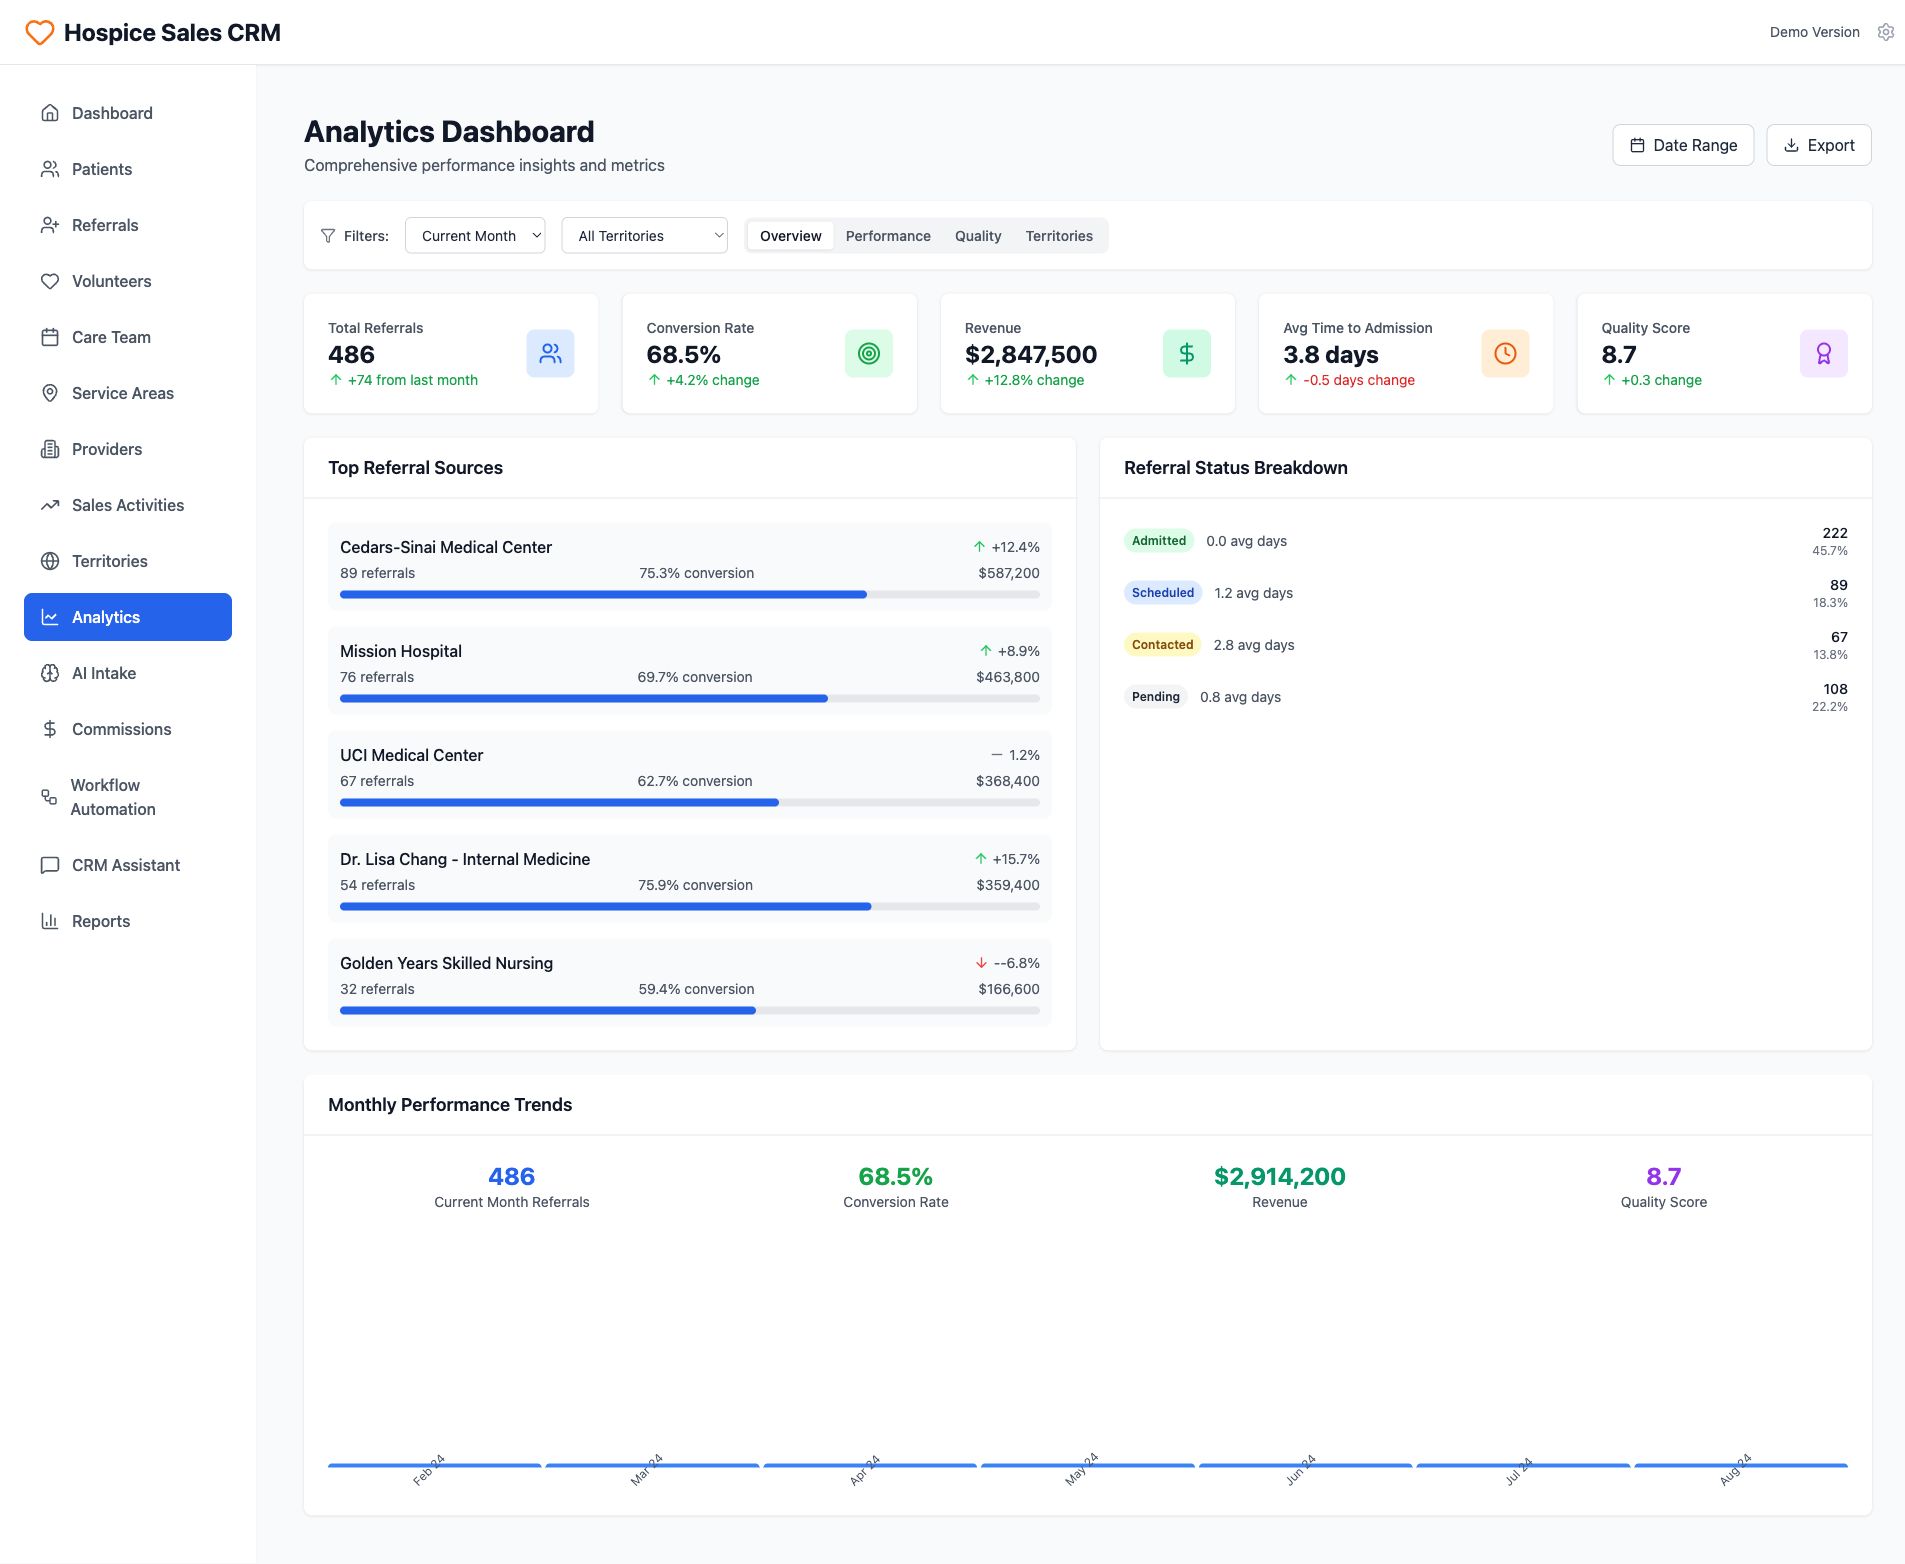This screenshot has width=1905, height=1564.
Task: Click the 222 admitted count
Action: pyautogui.click(x=1835, y=533)
